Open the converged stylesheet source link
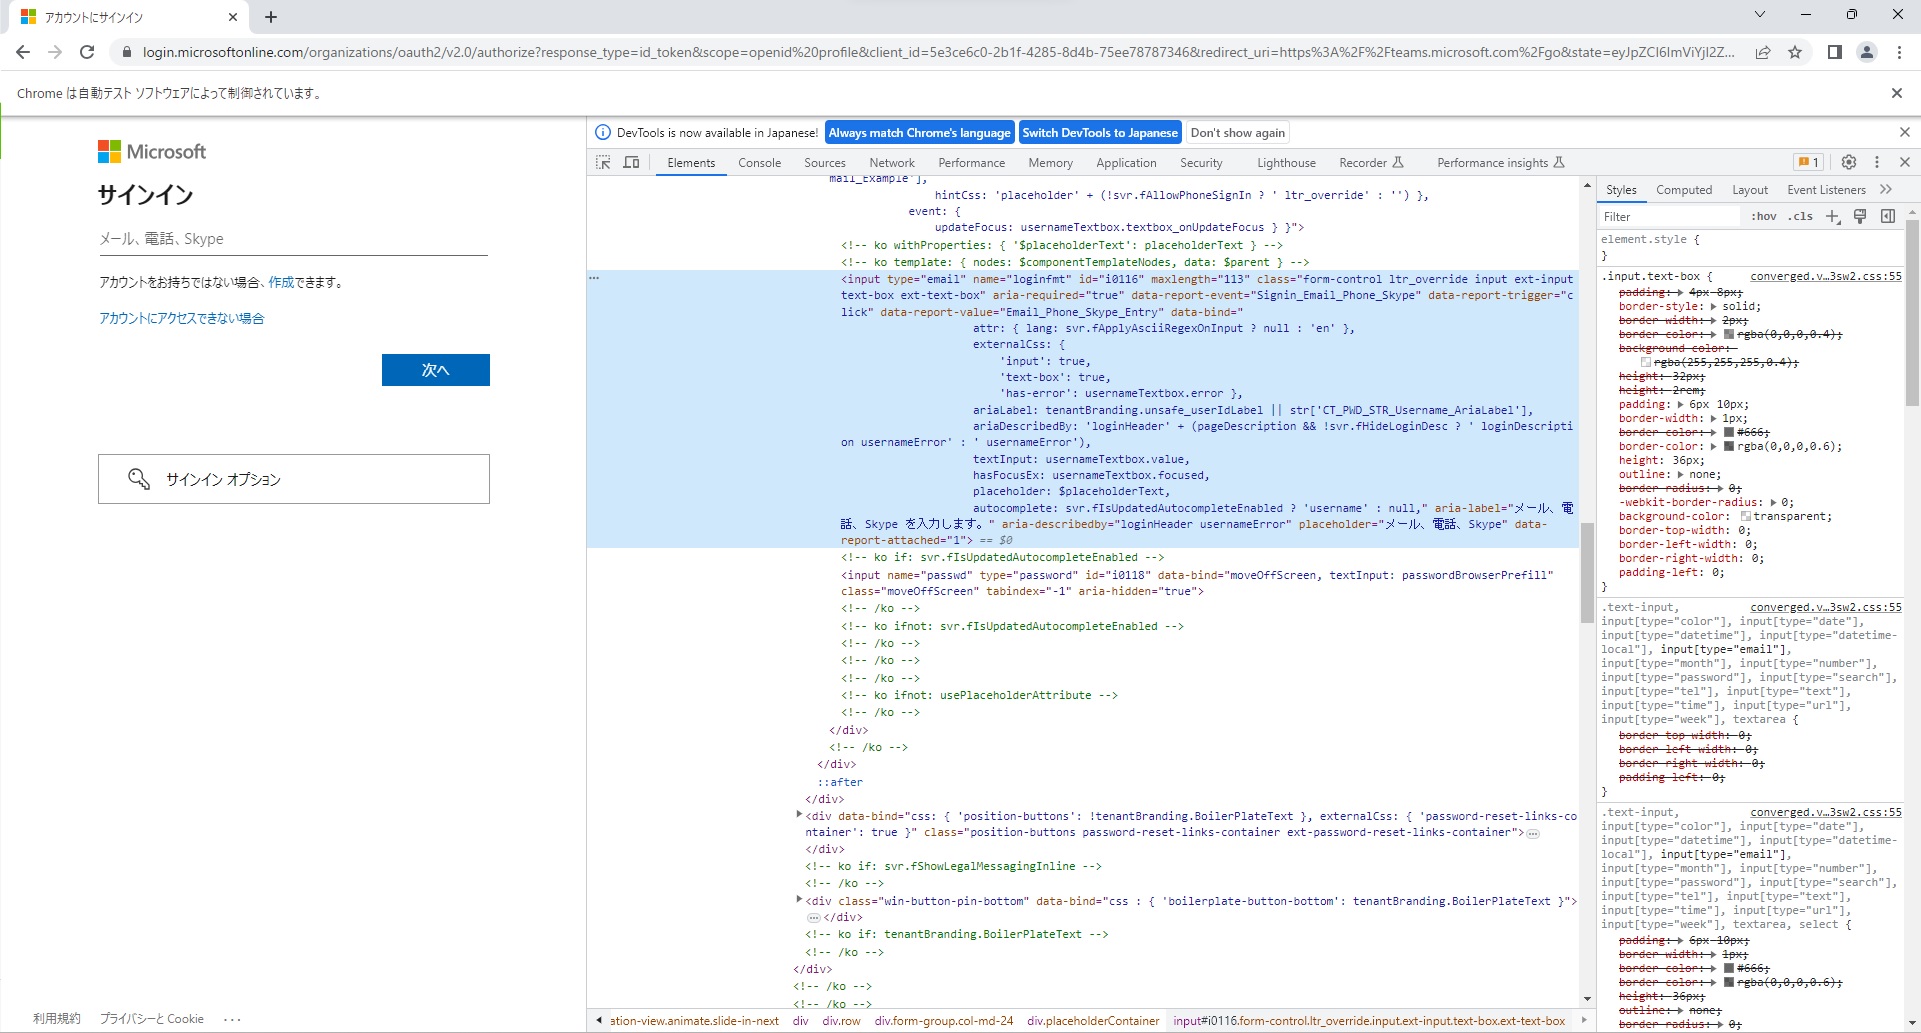 (1825, 276)
